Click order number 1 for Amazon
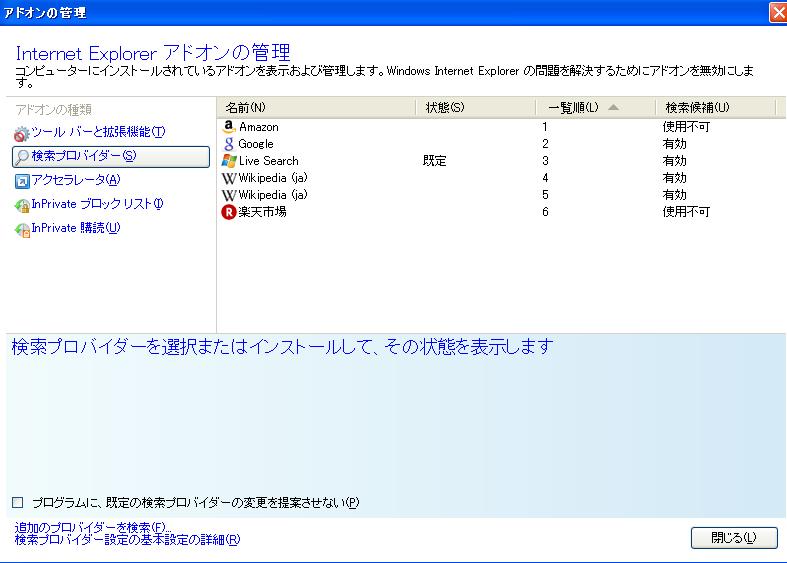Image resolution: width=787 pixels, height=563 pixels. [545, 127]
